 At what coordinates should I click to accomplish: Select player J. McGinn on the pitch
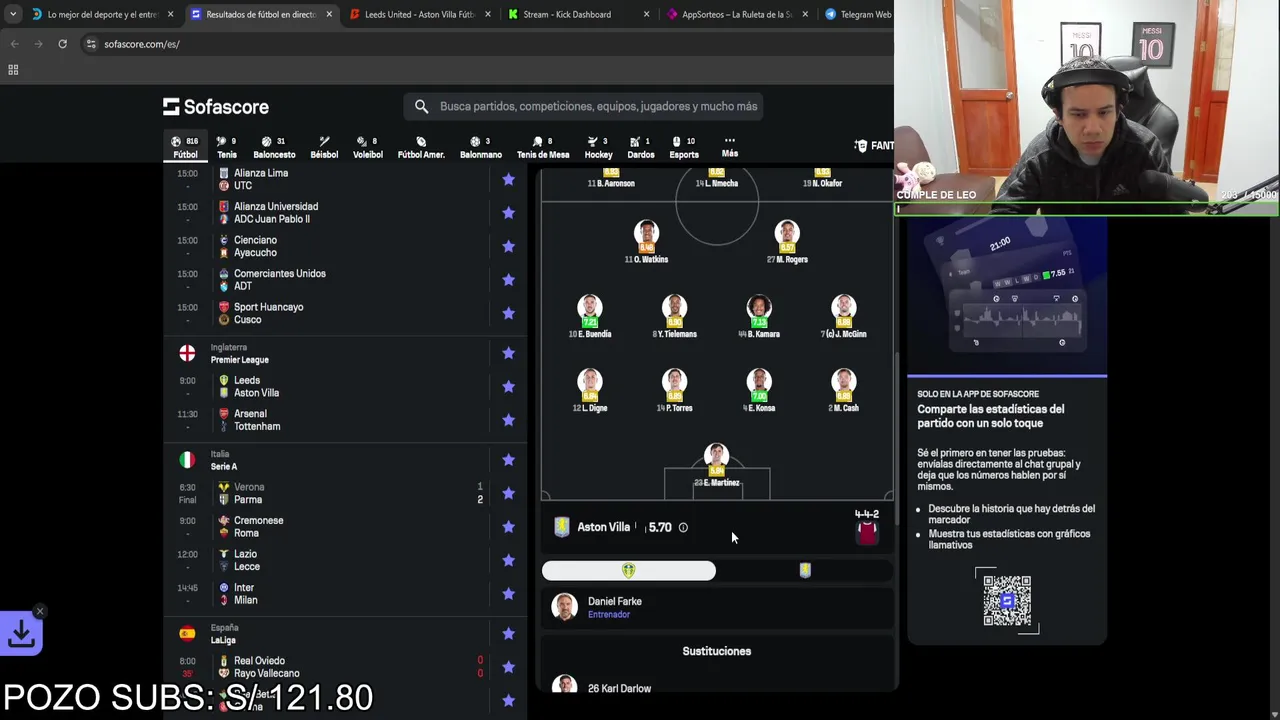coord(844,316)
